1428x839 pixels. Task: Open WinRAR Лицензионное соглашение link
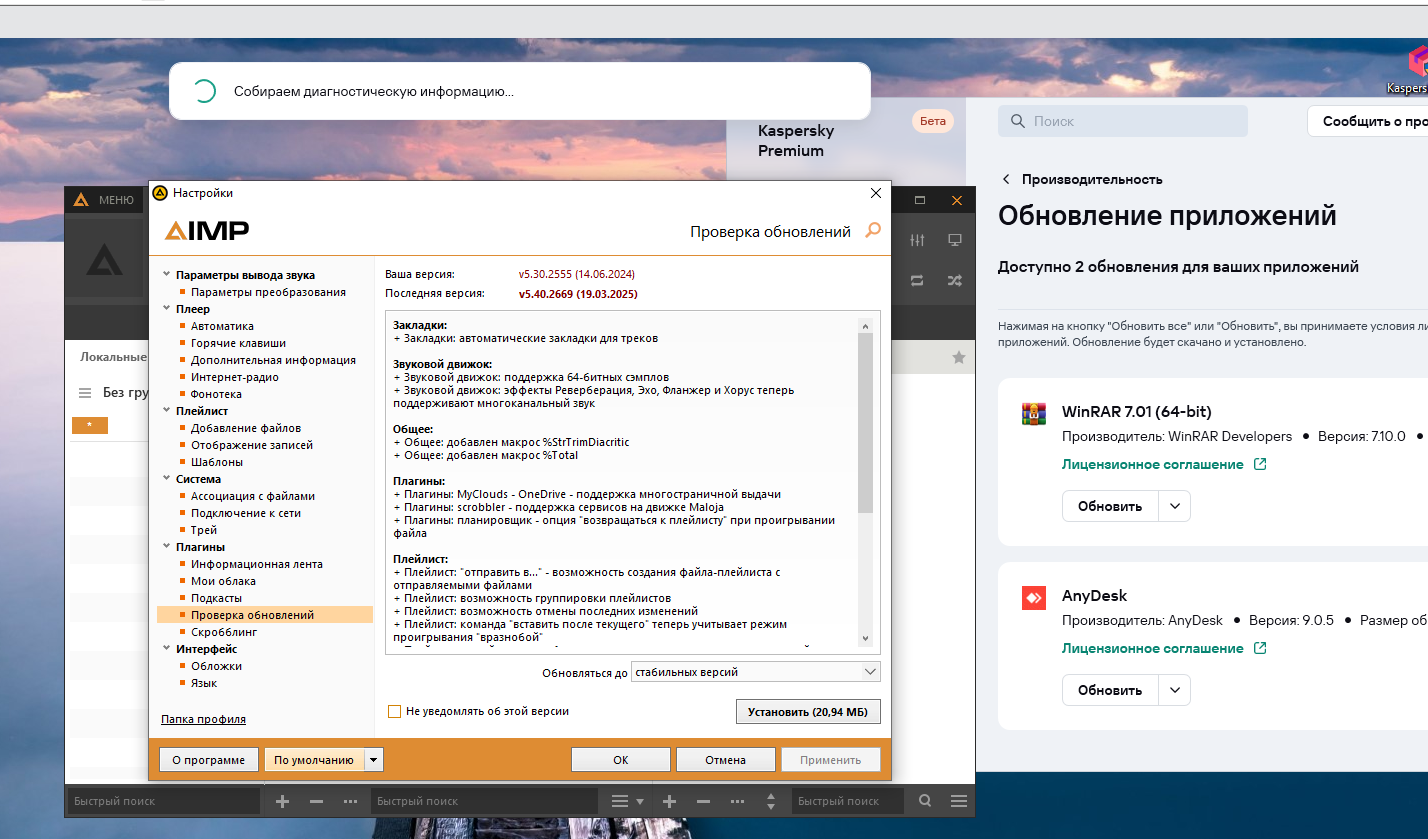click(x=1152, y=464)
